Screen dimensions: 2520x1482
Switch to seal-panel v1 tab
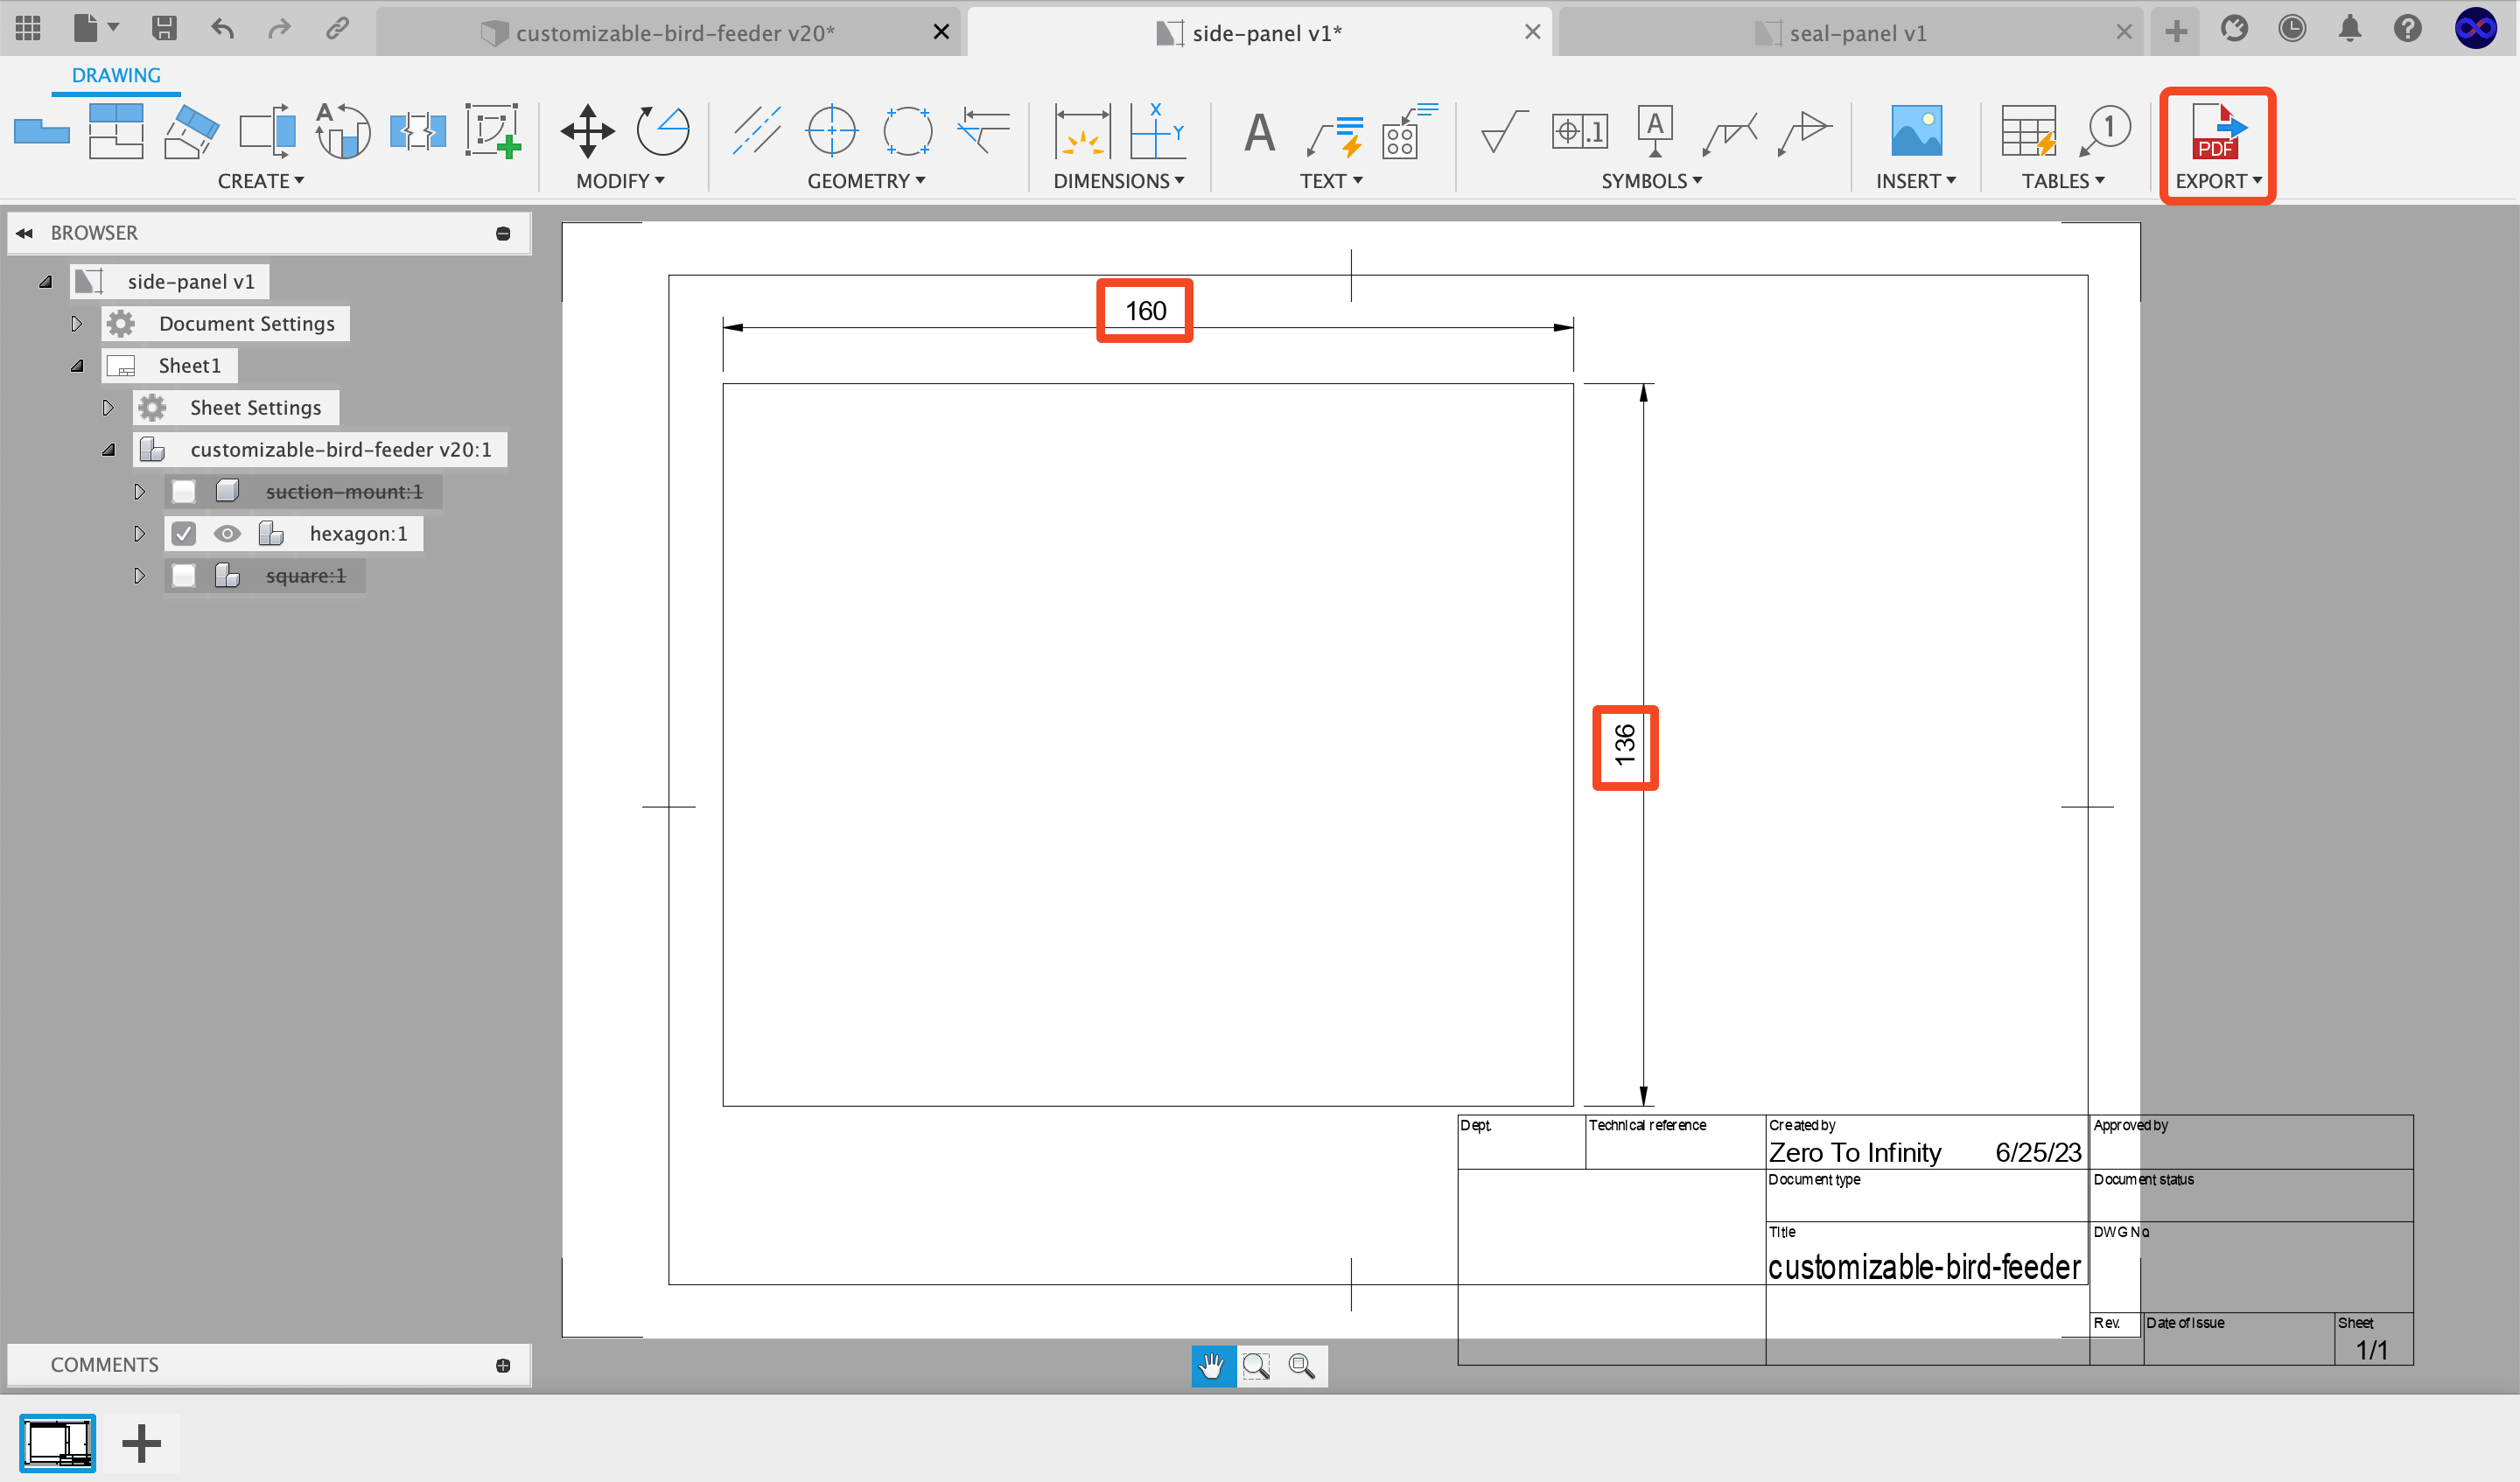[1856, 33]
